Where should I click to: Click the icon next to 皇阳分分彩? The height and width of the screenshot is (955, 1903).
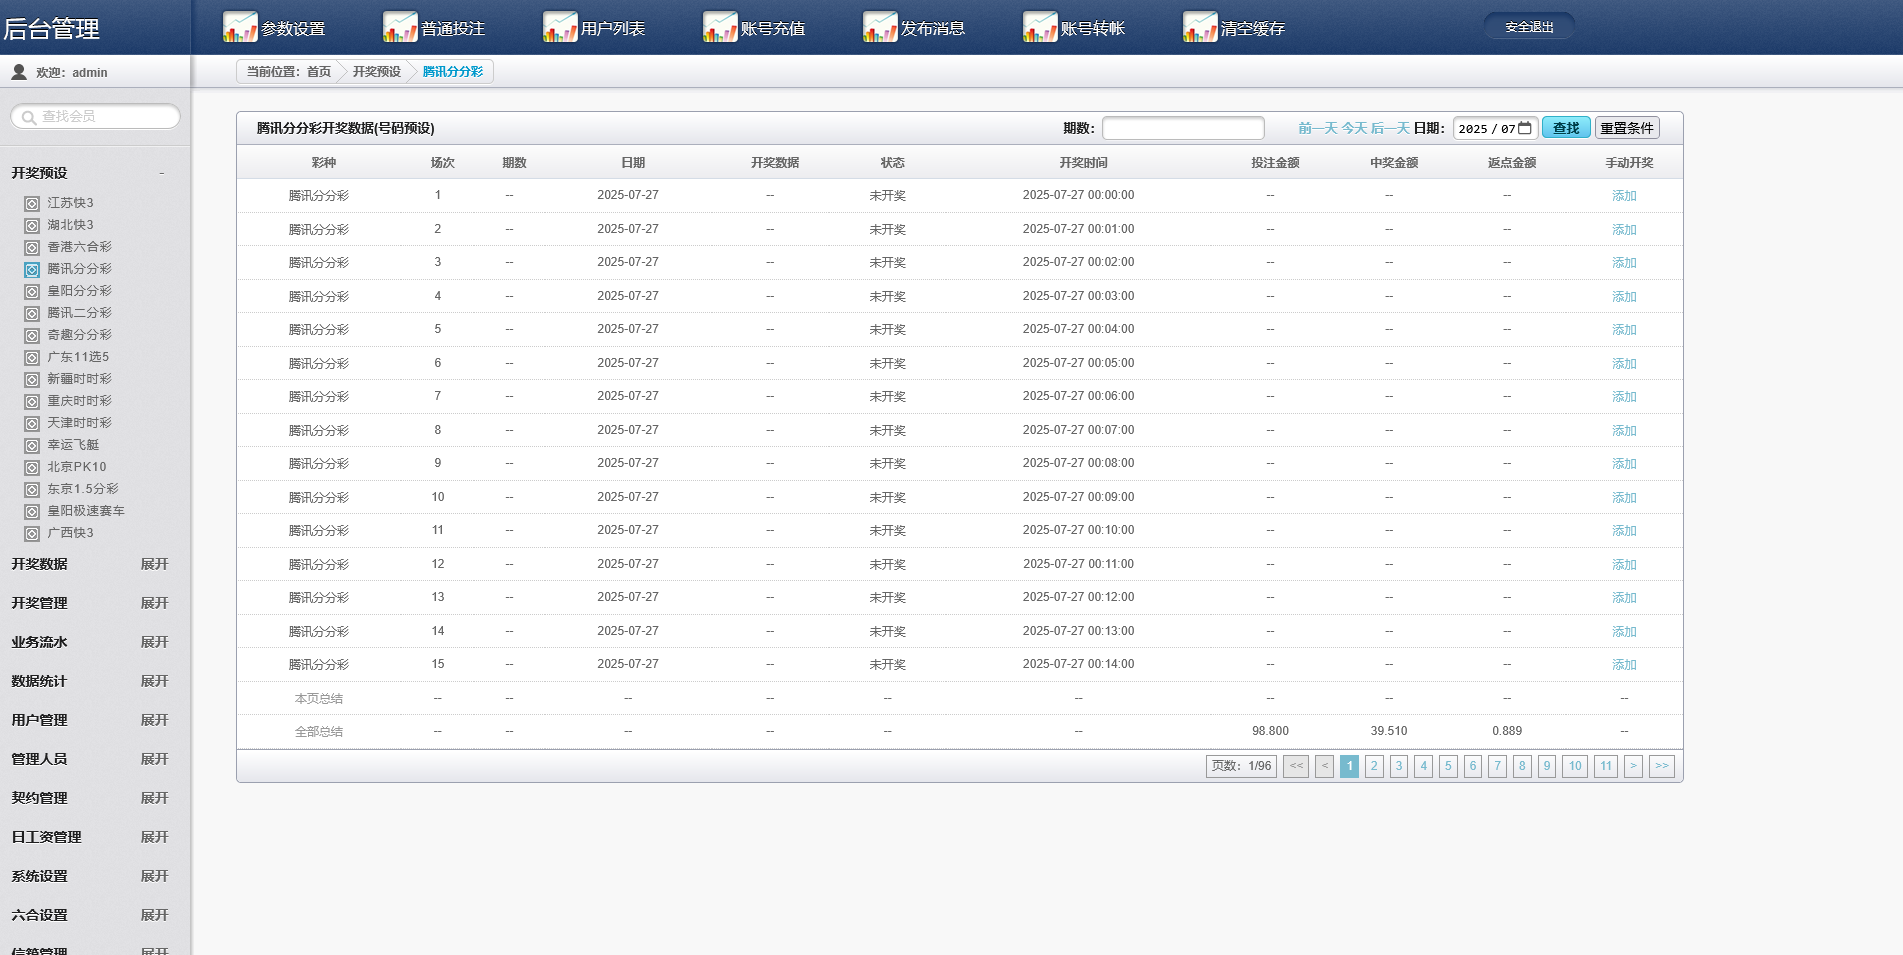click(x=32, y=291)
